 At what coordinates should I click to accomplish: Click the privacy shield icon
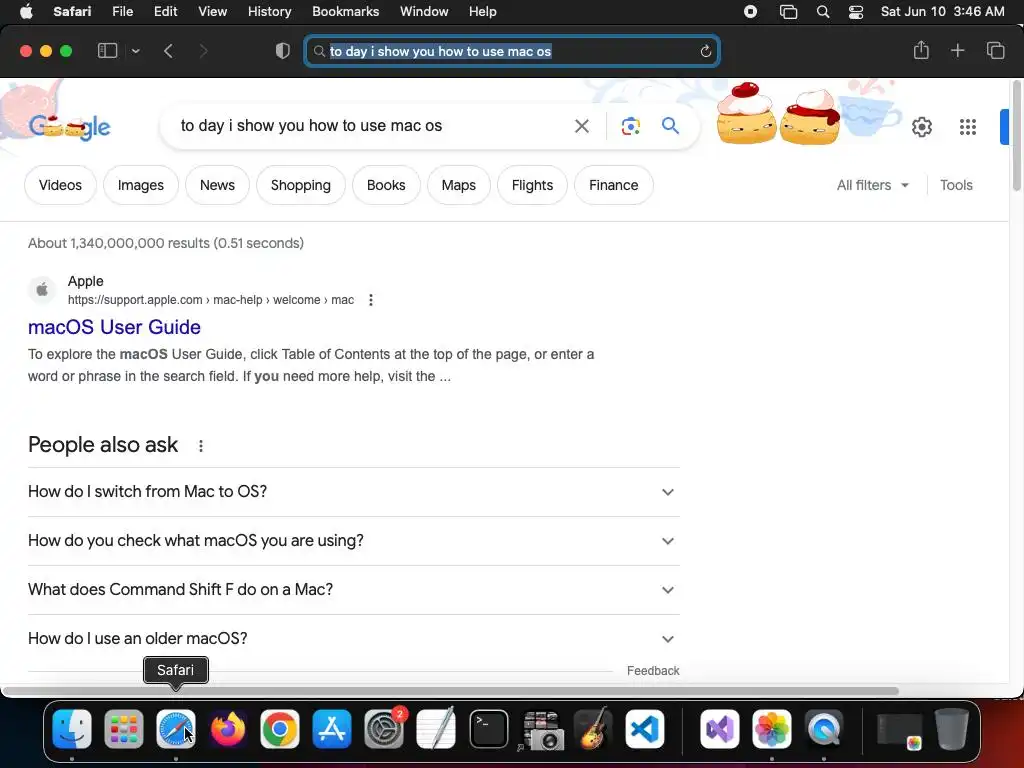(x=283, y=51)
